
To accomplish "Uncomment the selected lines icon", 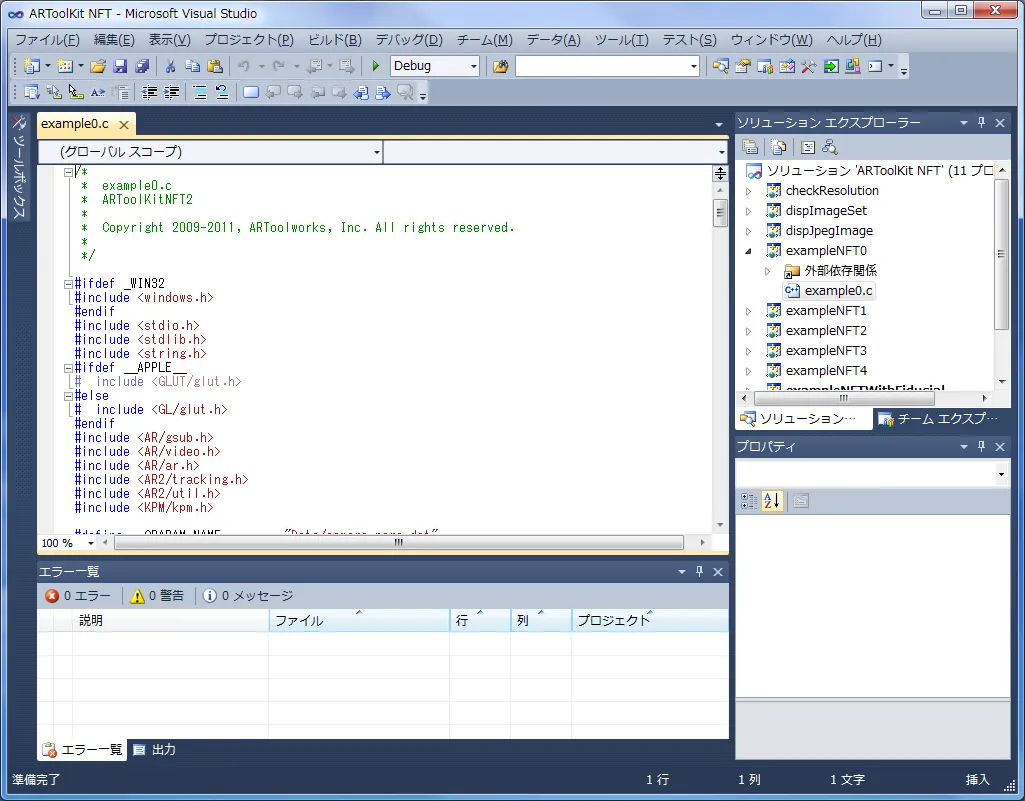I will [222, 92].
